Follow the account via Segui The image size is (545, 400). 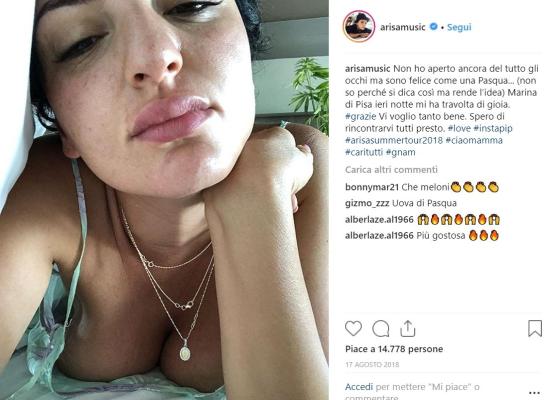tap(459, 27)
